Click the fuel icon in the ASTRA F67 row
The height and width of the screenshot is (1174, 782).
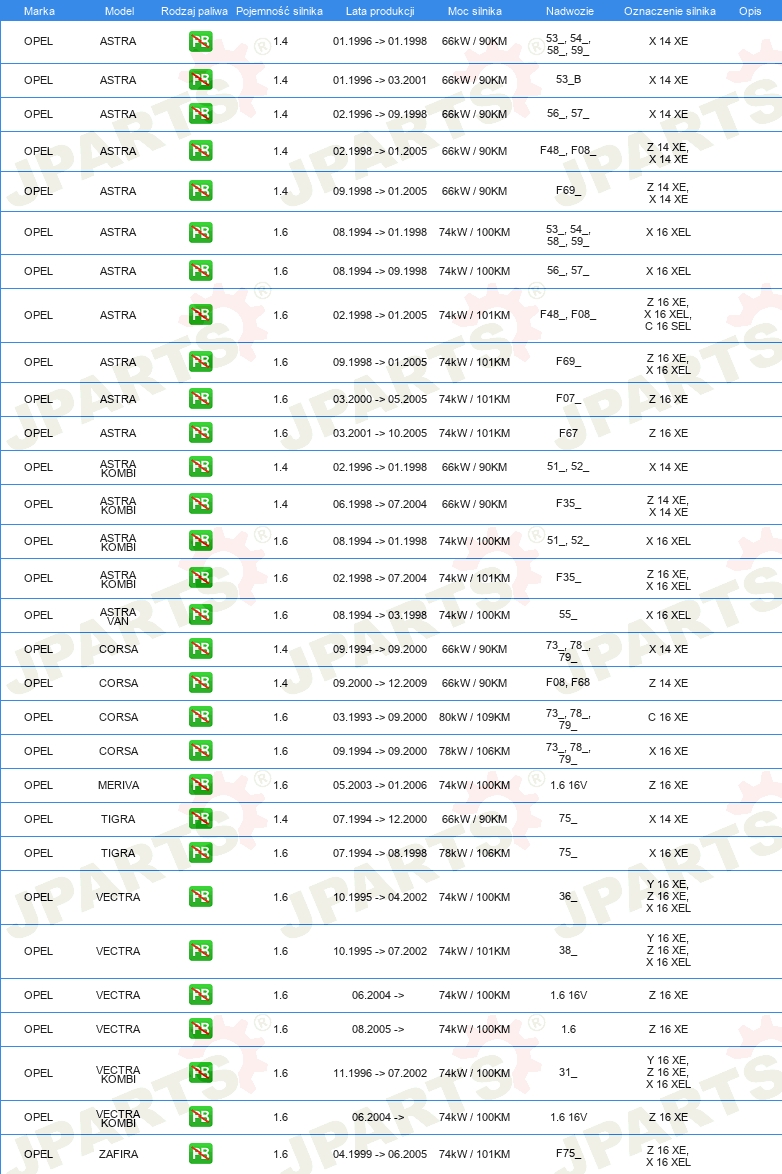pyautogui.click(x=200, y=433)
